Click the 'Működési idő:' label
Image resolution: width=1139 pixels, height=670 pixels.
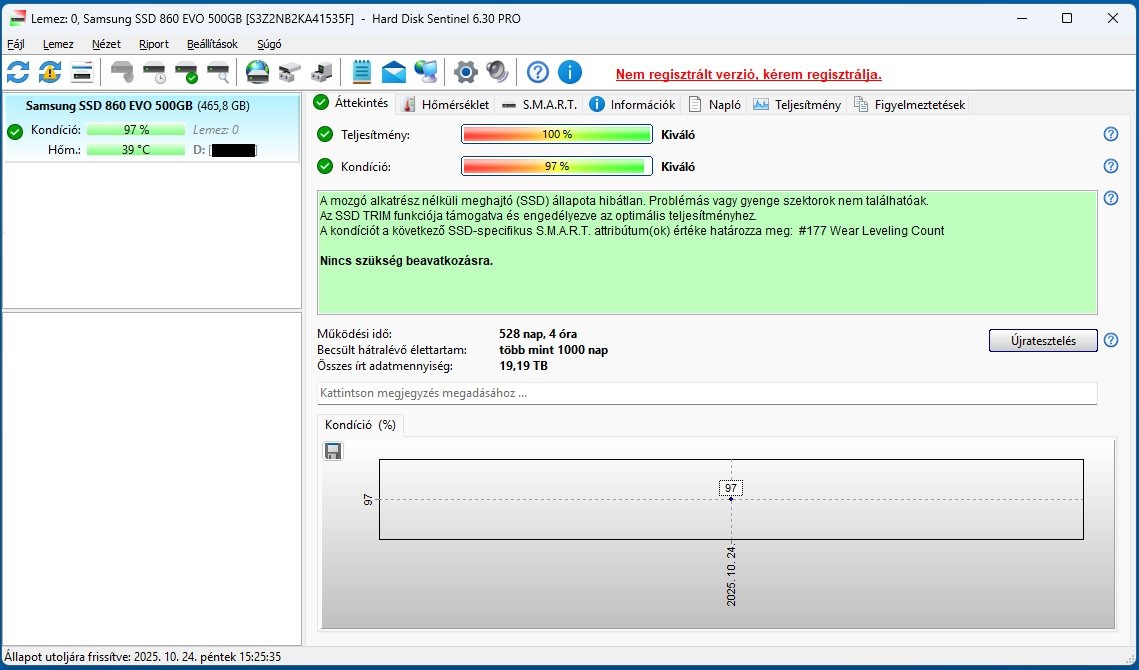click(x=354, y=334)
